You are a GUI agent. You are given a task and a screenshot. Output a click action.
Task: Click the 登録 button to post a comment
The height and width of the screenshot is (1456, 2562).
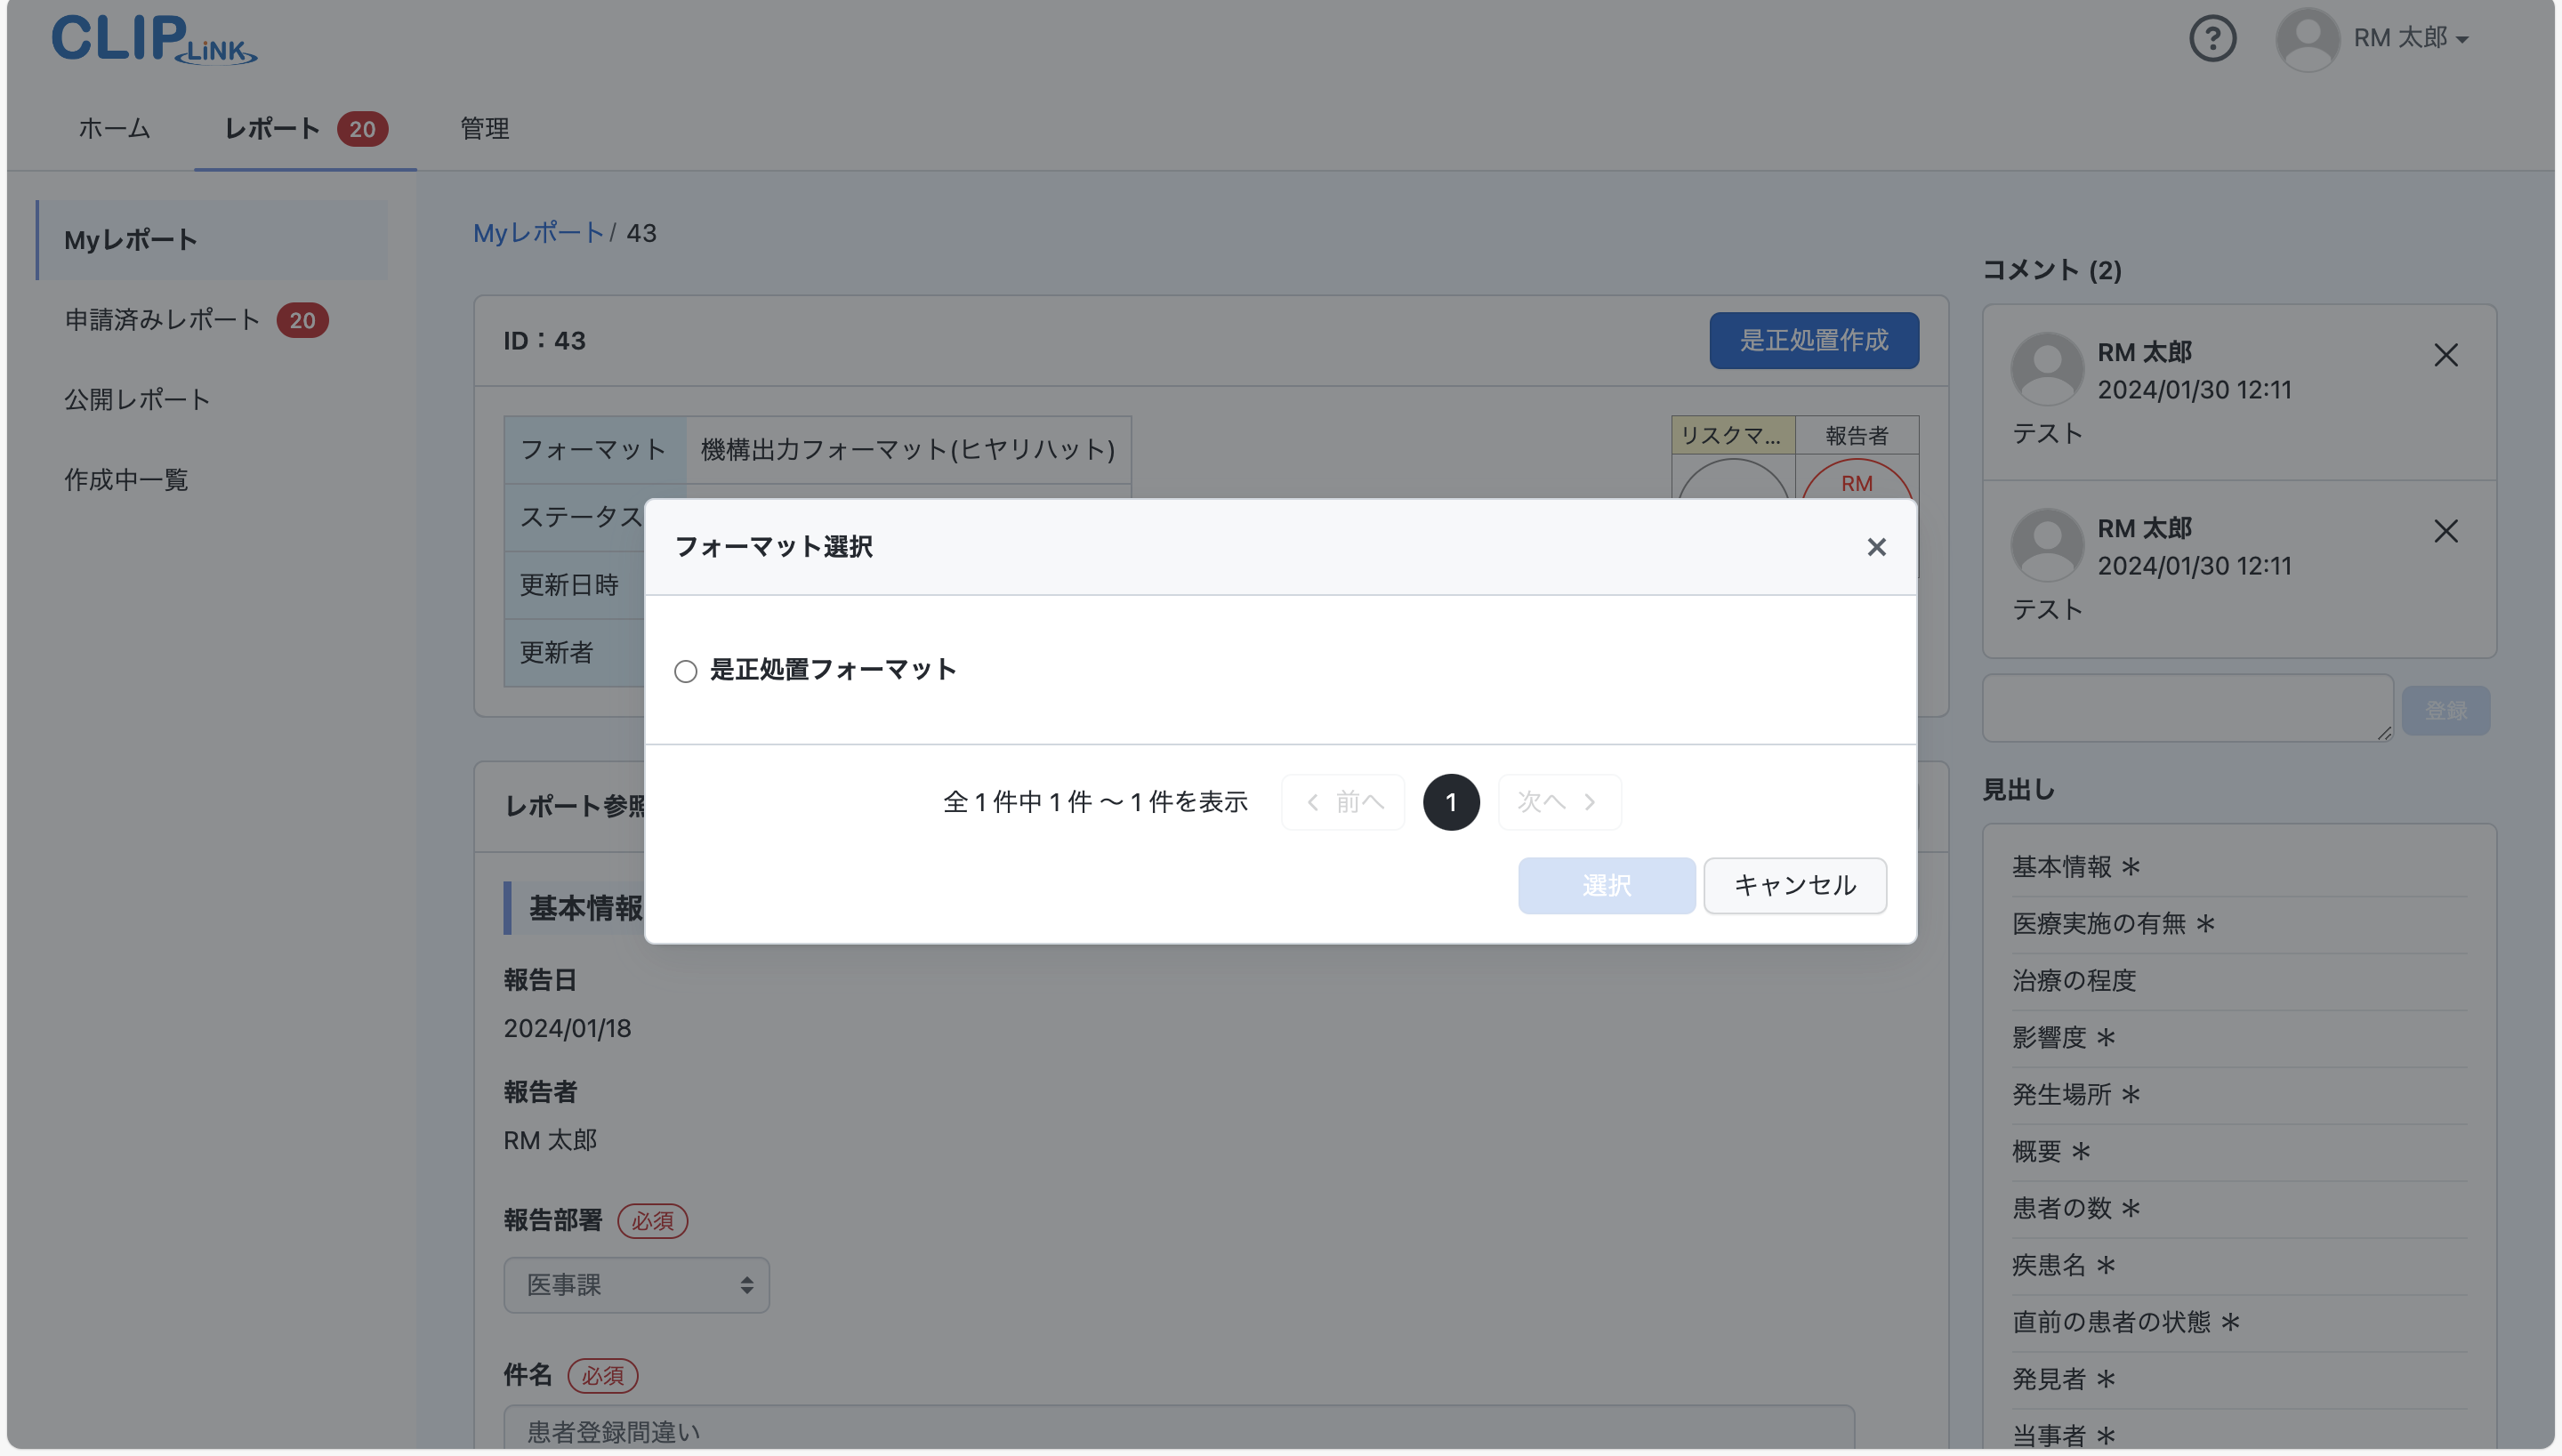point(2446,709)
